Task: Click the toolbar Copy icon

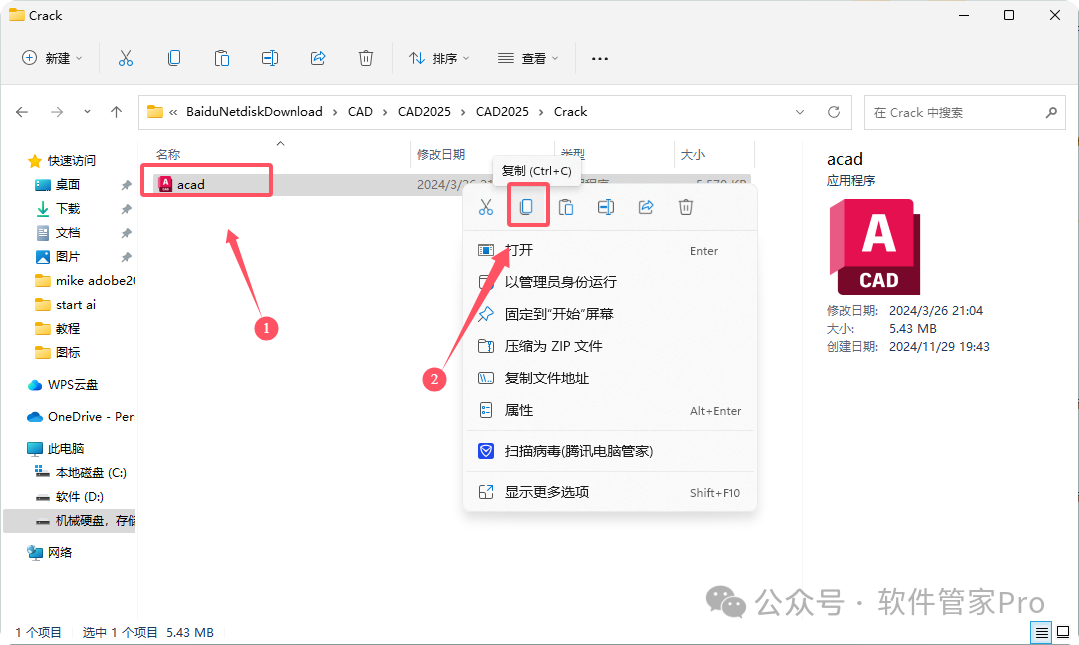Action: point(174,59)
